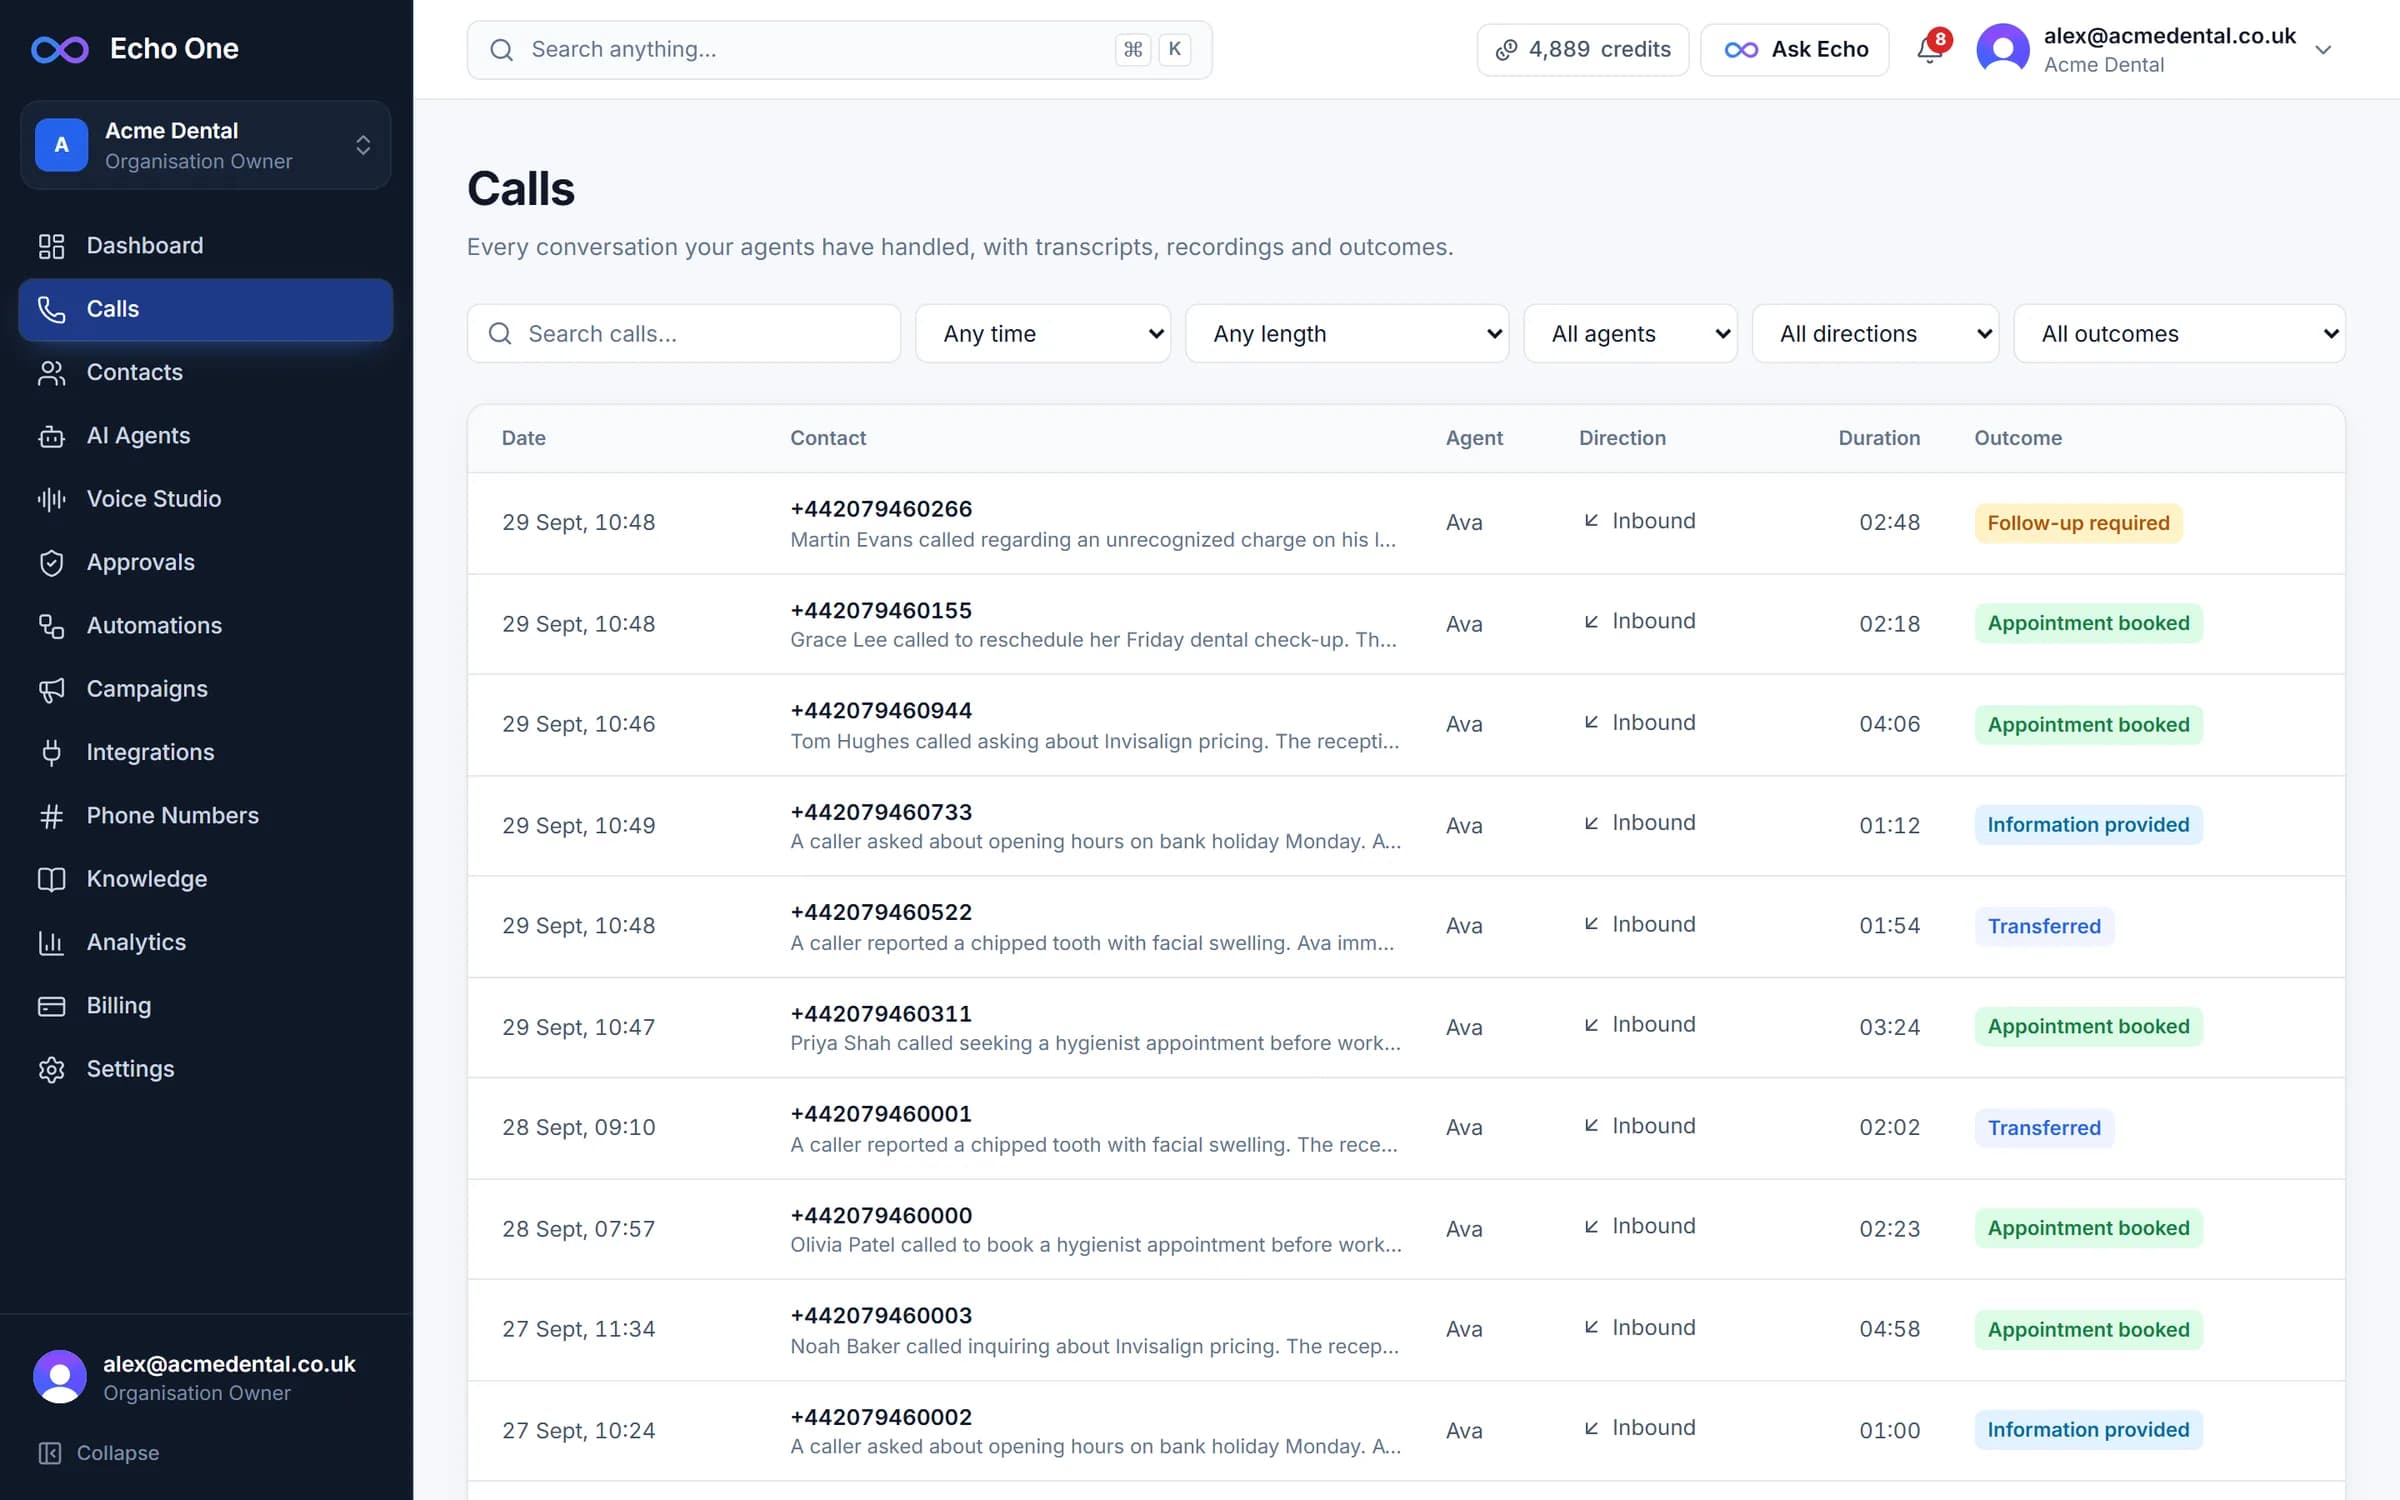
Task: Expand the Acme Dental organisation switcher
Action: (205, 145)
